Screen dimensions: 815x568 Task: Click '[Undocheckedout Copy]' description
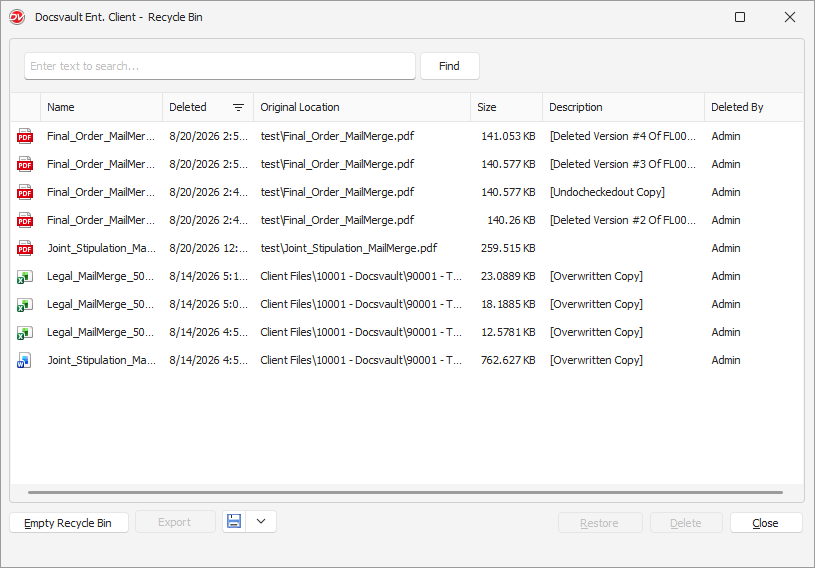[607, 192]
